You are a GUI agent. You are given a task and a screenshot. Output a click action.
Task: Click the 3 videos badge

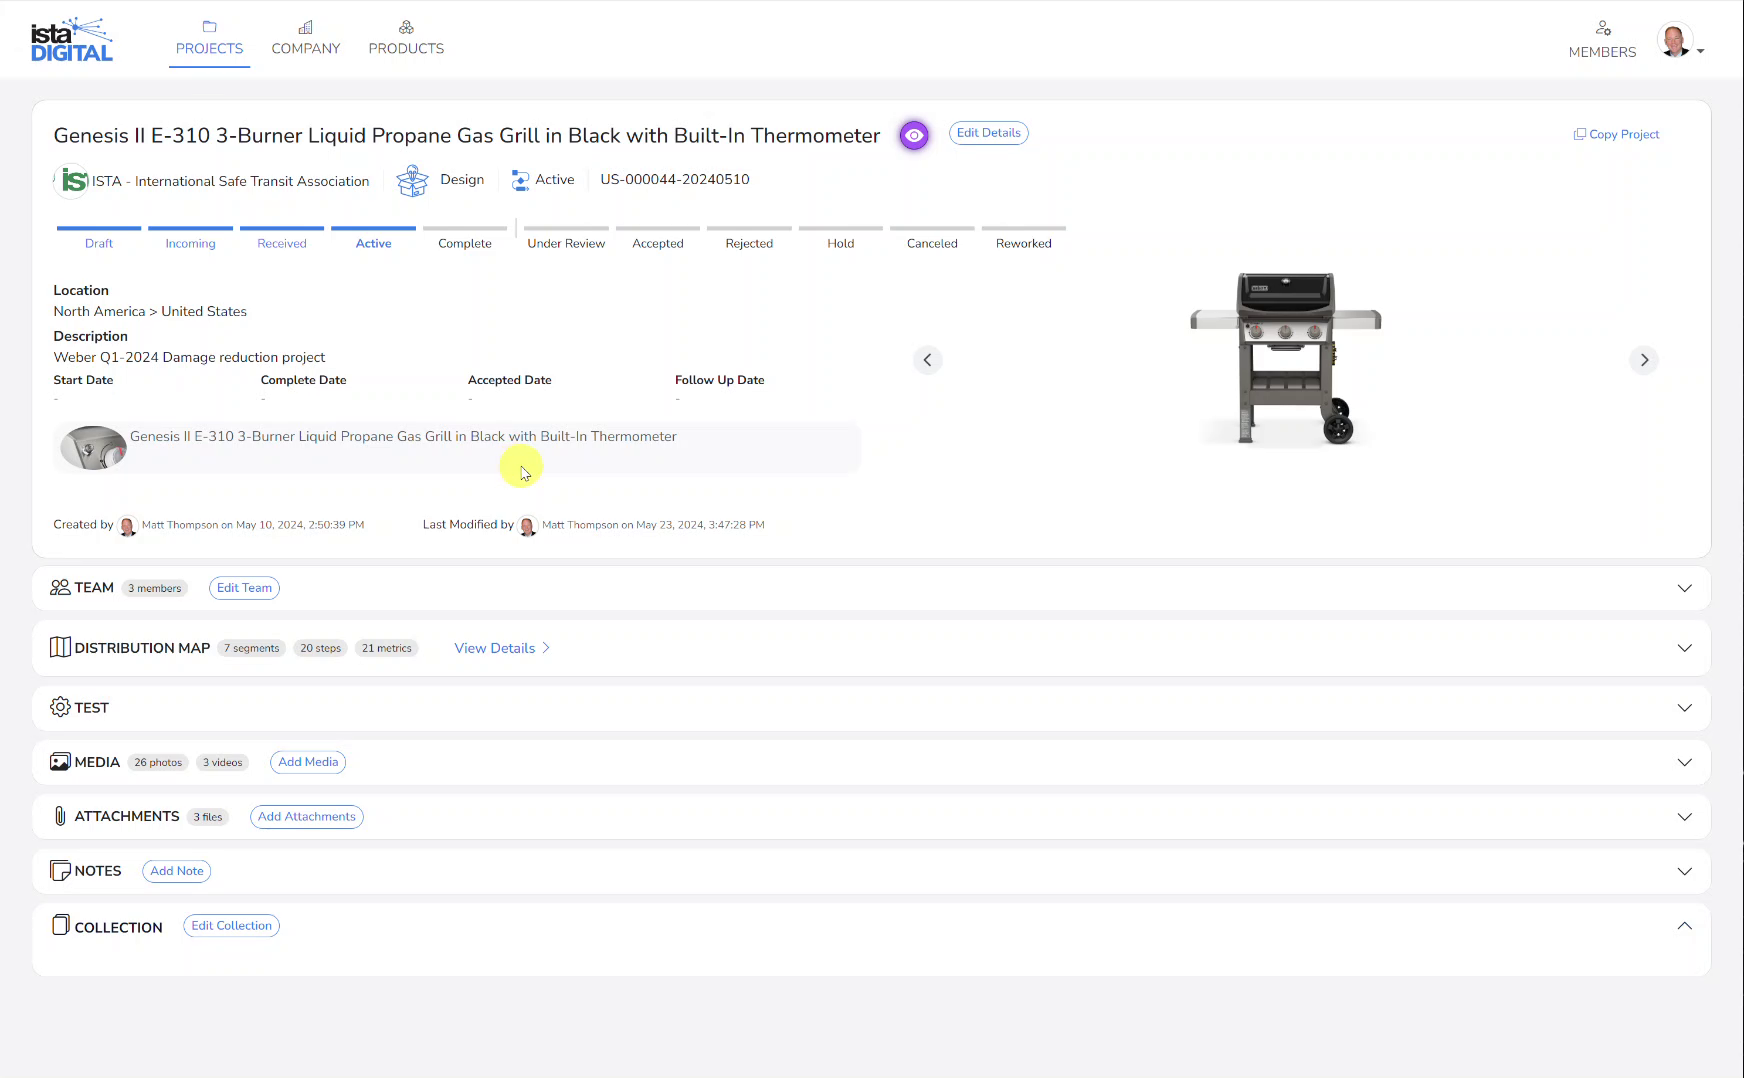coord(223,762)
